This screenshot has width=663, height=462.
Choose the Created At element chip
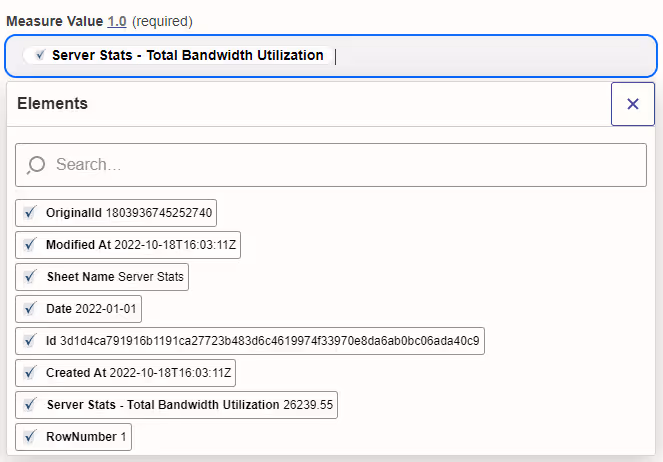coord(125,373)
